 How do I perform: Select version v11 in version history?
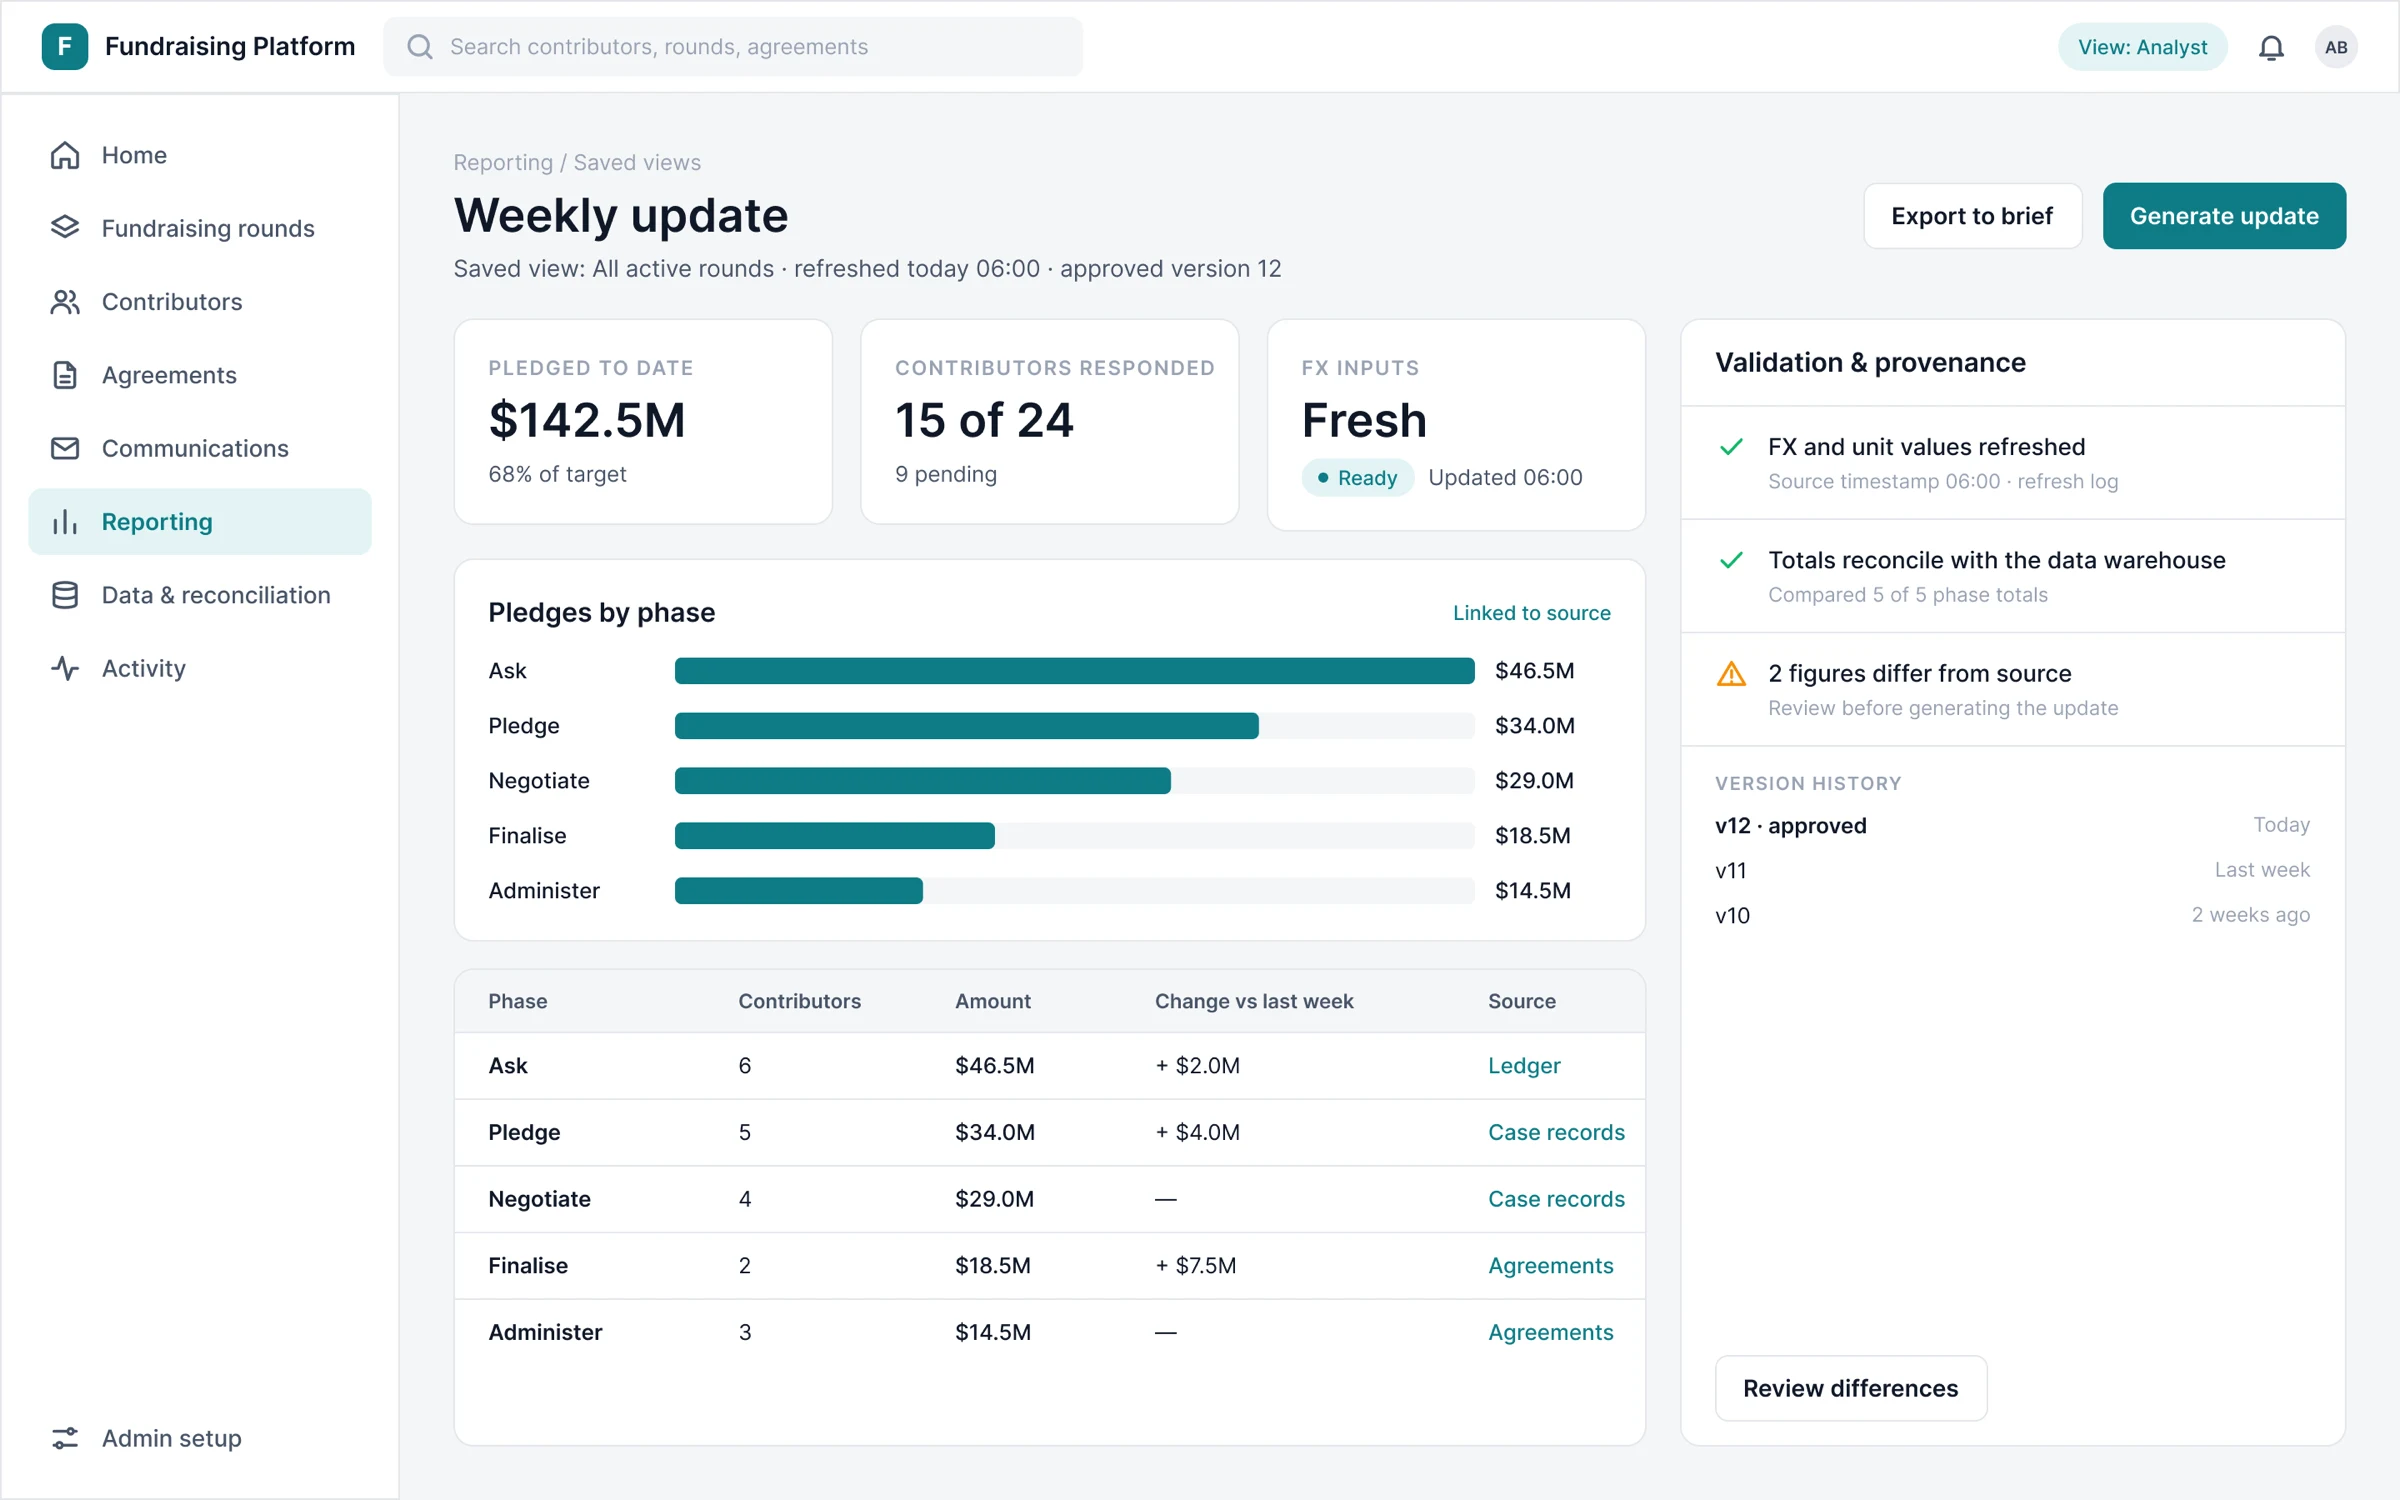pyautogui.click(x=2012, y=870)
